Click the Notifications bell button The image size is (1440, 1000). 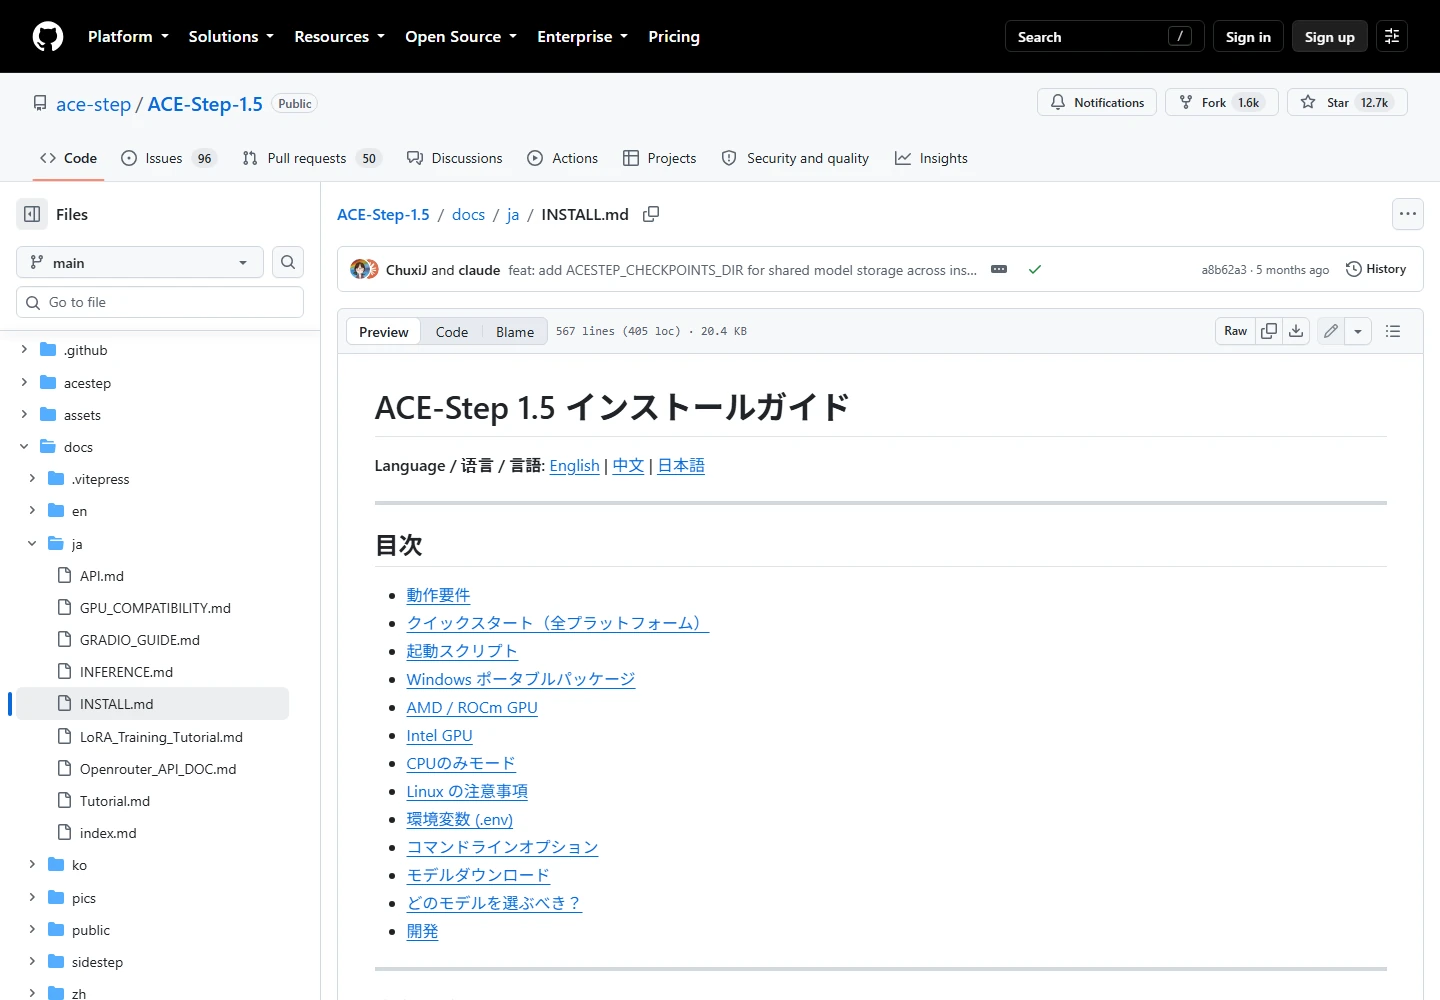point(1097,102)
